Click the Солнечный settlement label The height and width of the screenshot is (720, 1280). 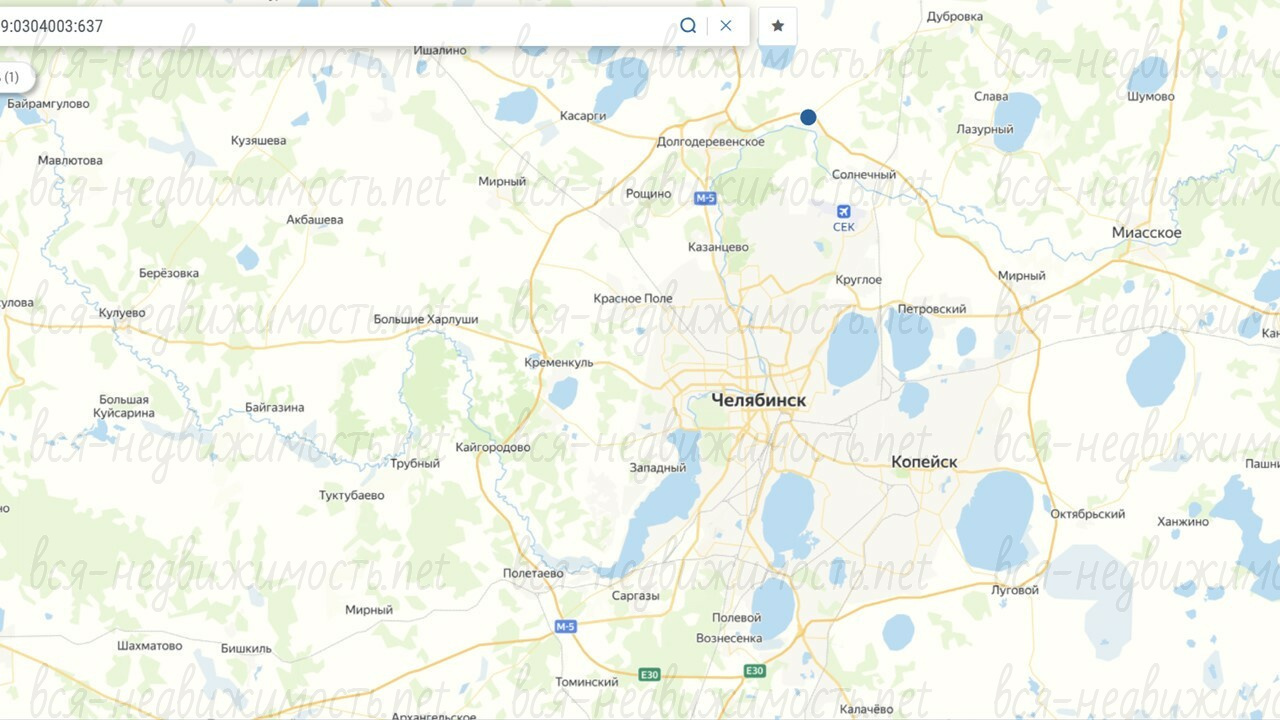click(864, 175)
